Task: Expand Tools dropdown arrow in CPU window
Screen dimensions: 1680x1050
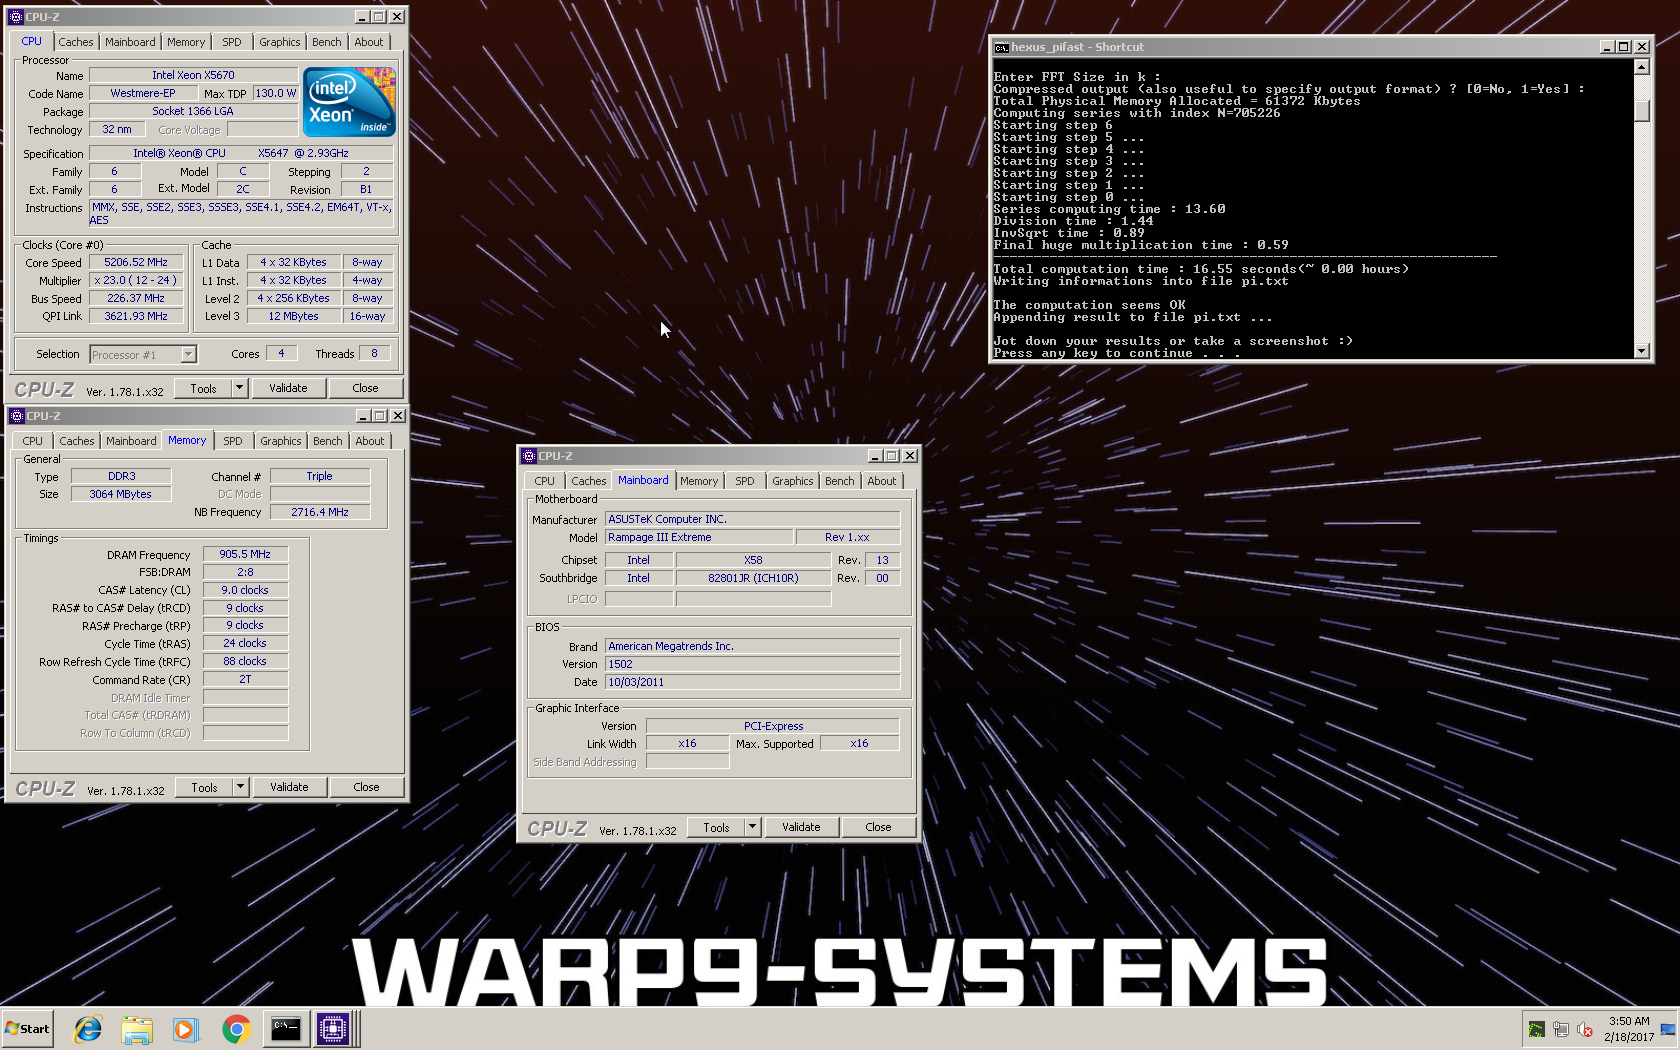Action: click(239, 388)
